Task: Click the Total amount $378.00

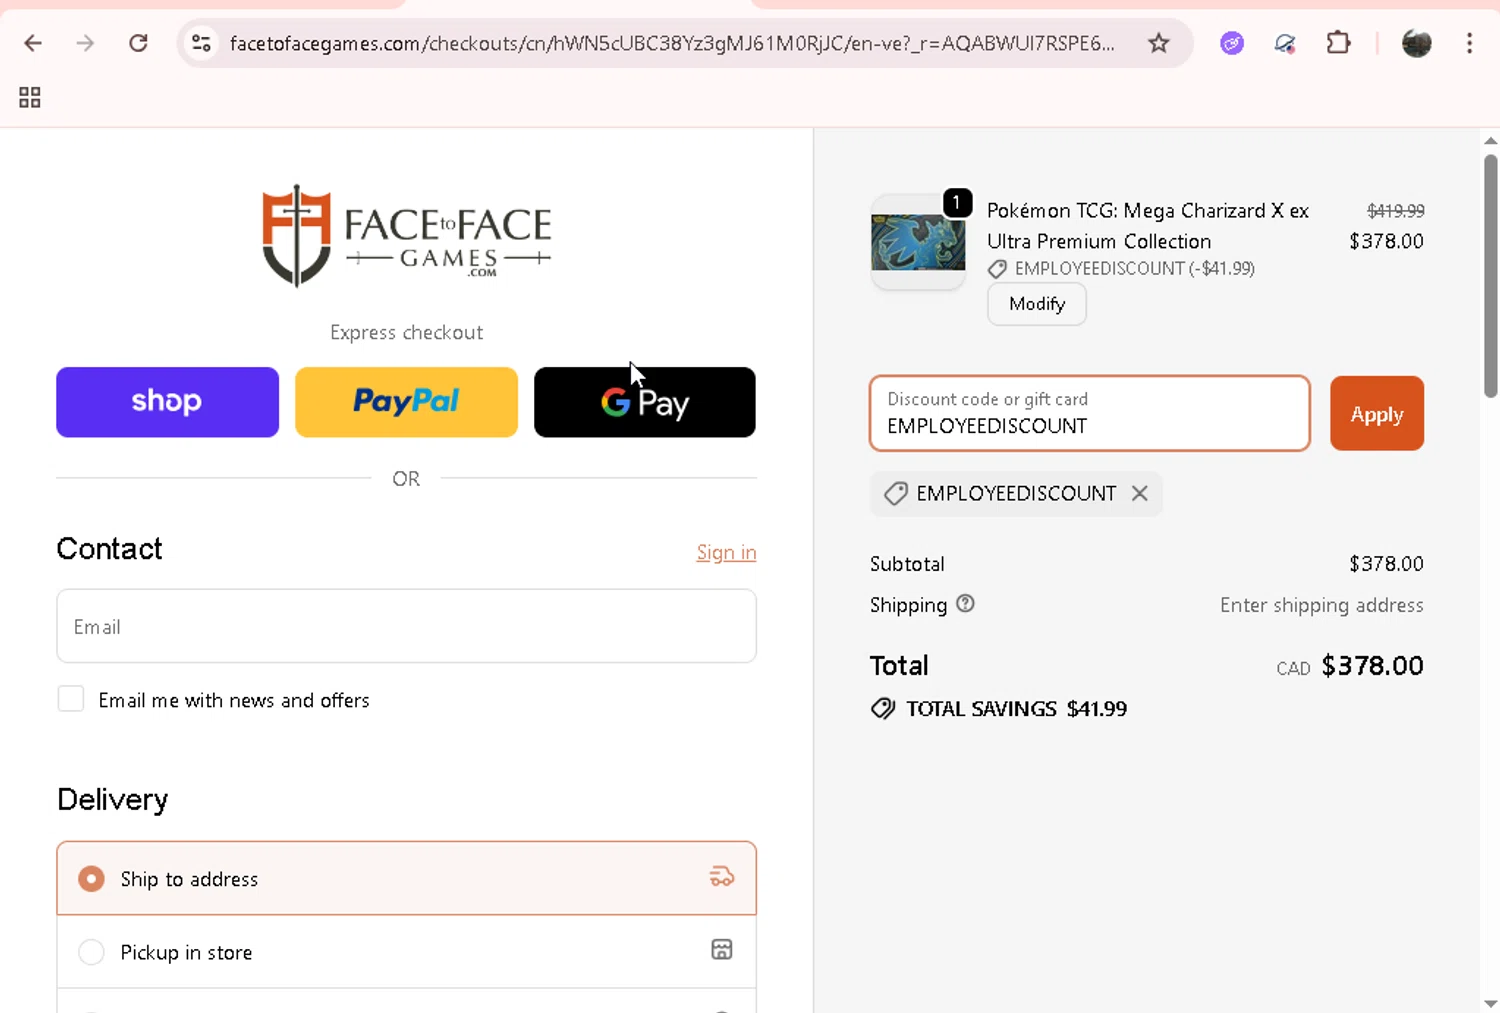Action: (x=1372, y=666)
